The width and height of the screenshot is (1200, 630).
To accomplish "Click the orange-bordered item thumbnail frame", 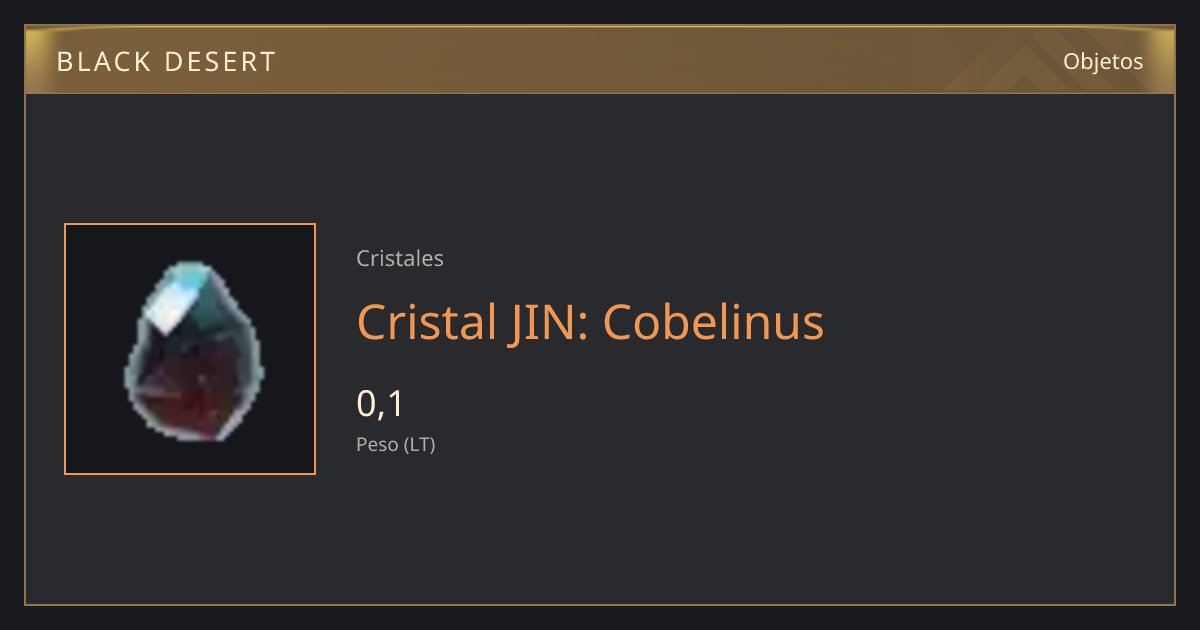I will point(190,349).
